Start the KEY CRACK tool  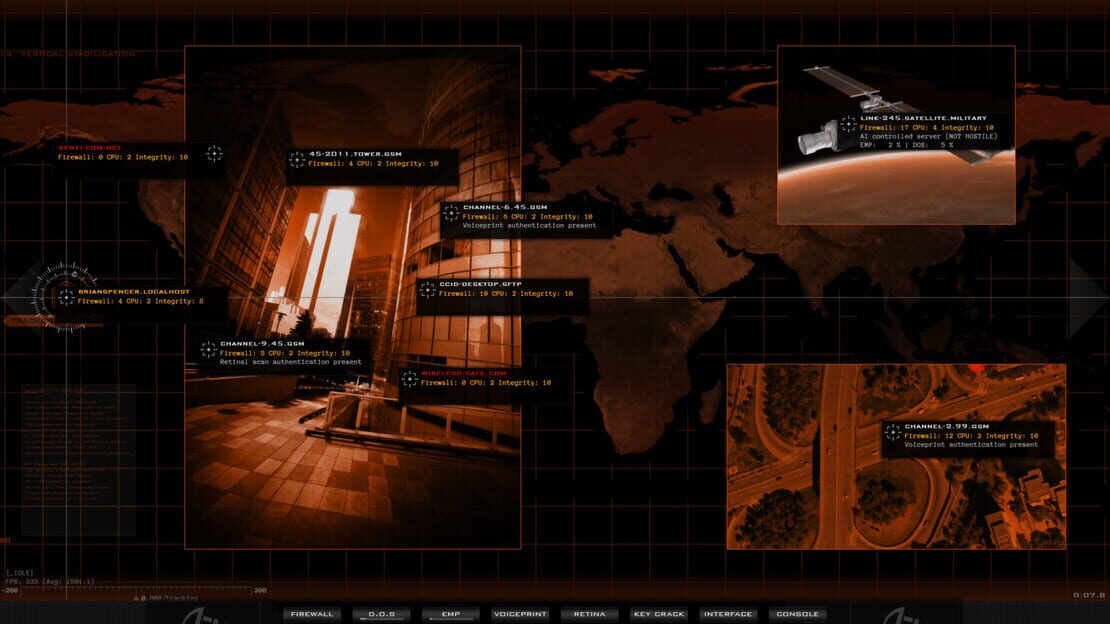(659, 614)
